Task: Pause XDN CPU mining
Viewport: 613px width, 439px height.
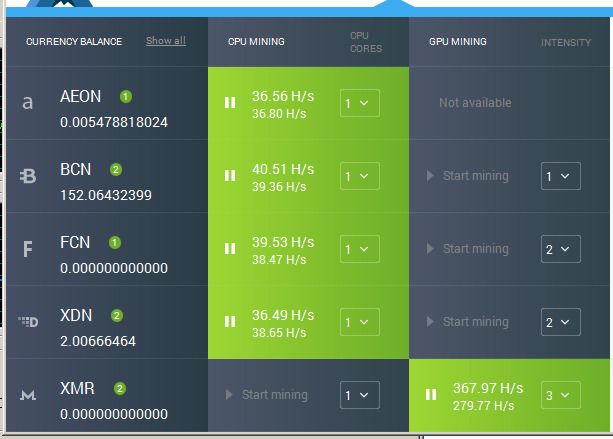Action: coord(230,322)
